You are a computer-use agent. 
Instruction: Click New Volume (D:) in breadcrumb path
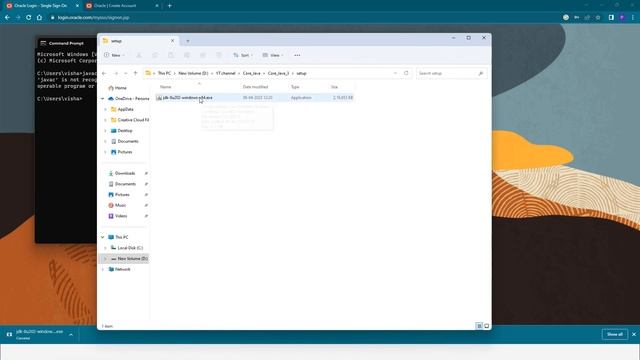pos(193,73)
